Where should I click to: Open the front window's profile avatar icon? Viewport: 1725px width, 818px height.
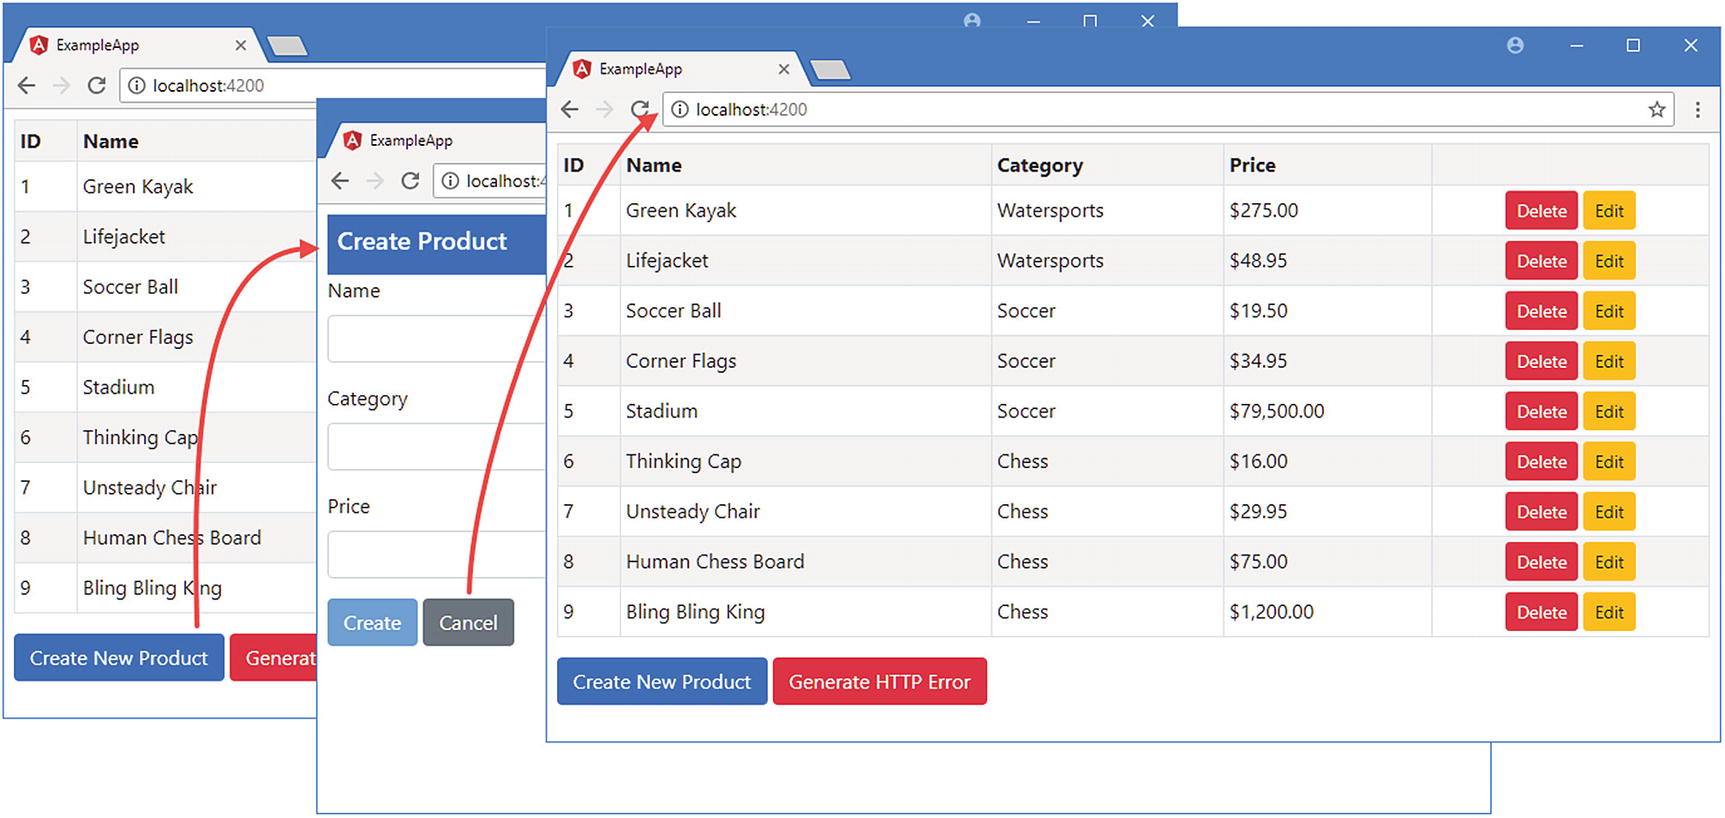pos(1515,46)
